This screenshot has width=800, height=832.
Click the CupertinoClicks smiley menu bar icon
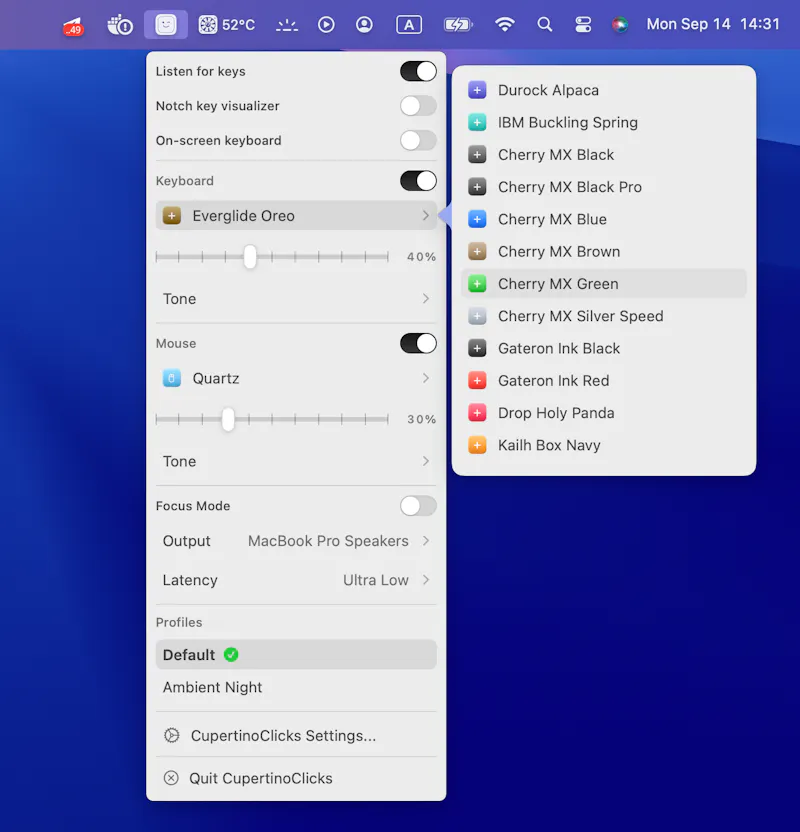(x=166, y=24)
